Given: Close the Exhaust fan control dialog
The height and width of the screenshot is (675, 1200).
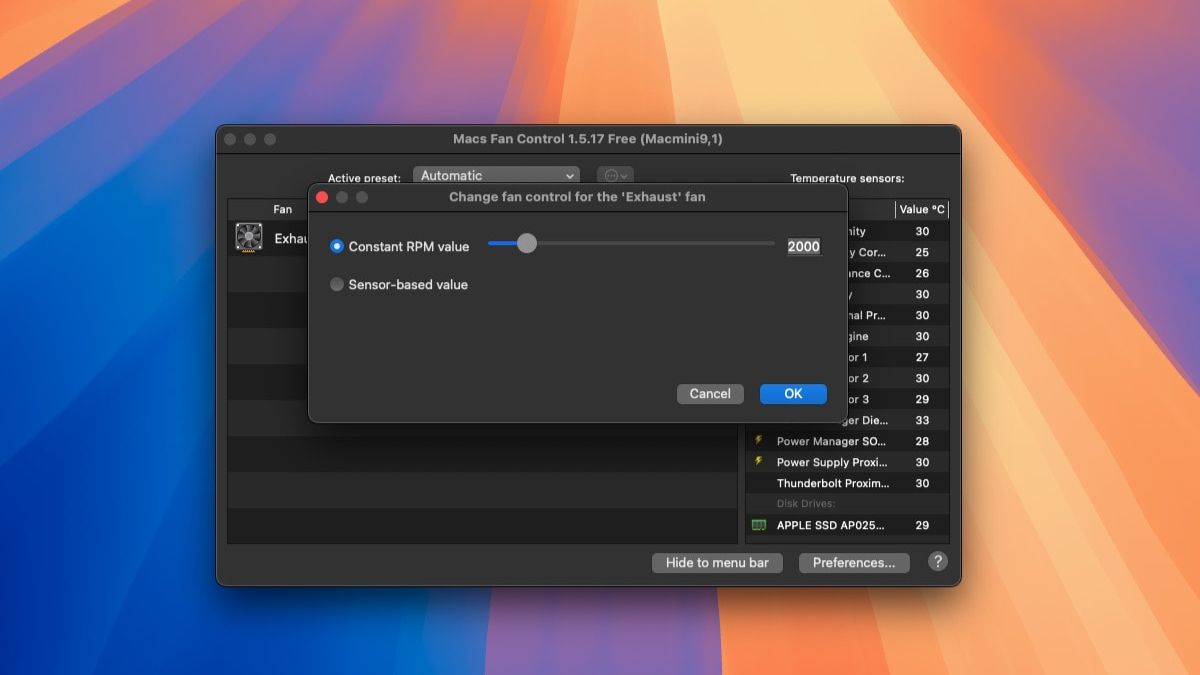Looking at the screenshot, I should click(x=322, y=197).
